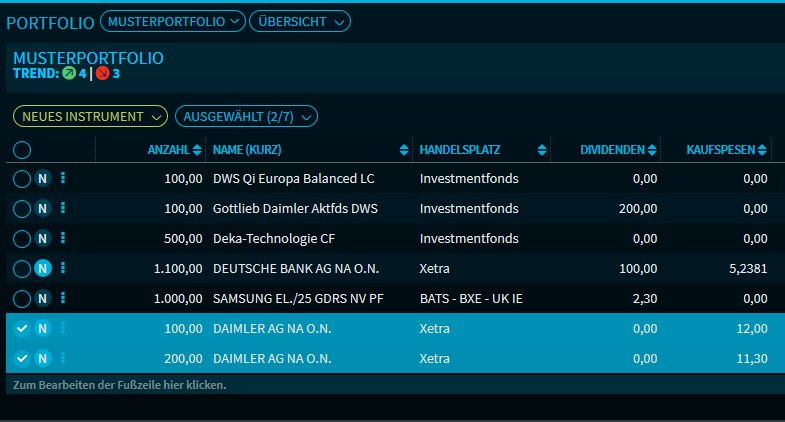Sort by Anzahl column arrows
785x422 pixels.
197,150
